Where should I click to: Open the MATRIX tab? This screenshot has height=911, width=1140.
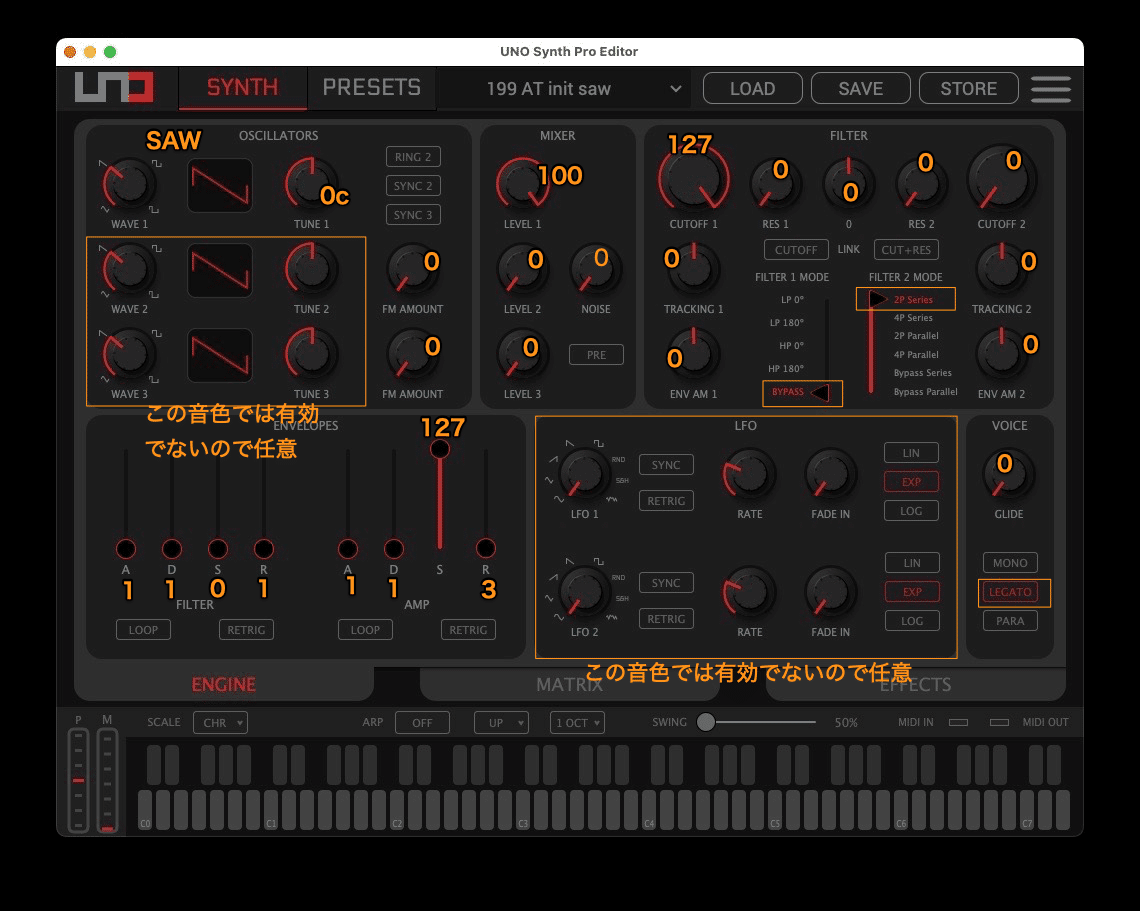point(569,685)
